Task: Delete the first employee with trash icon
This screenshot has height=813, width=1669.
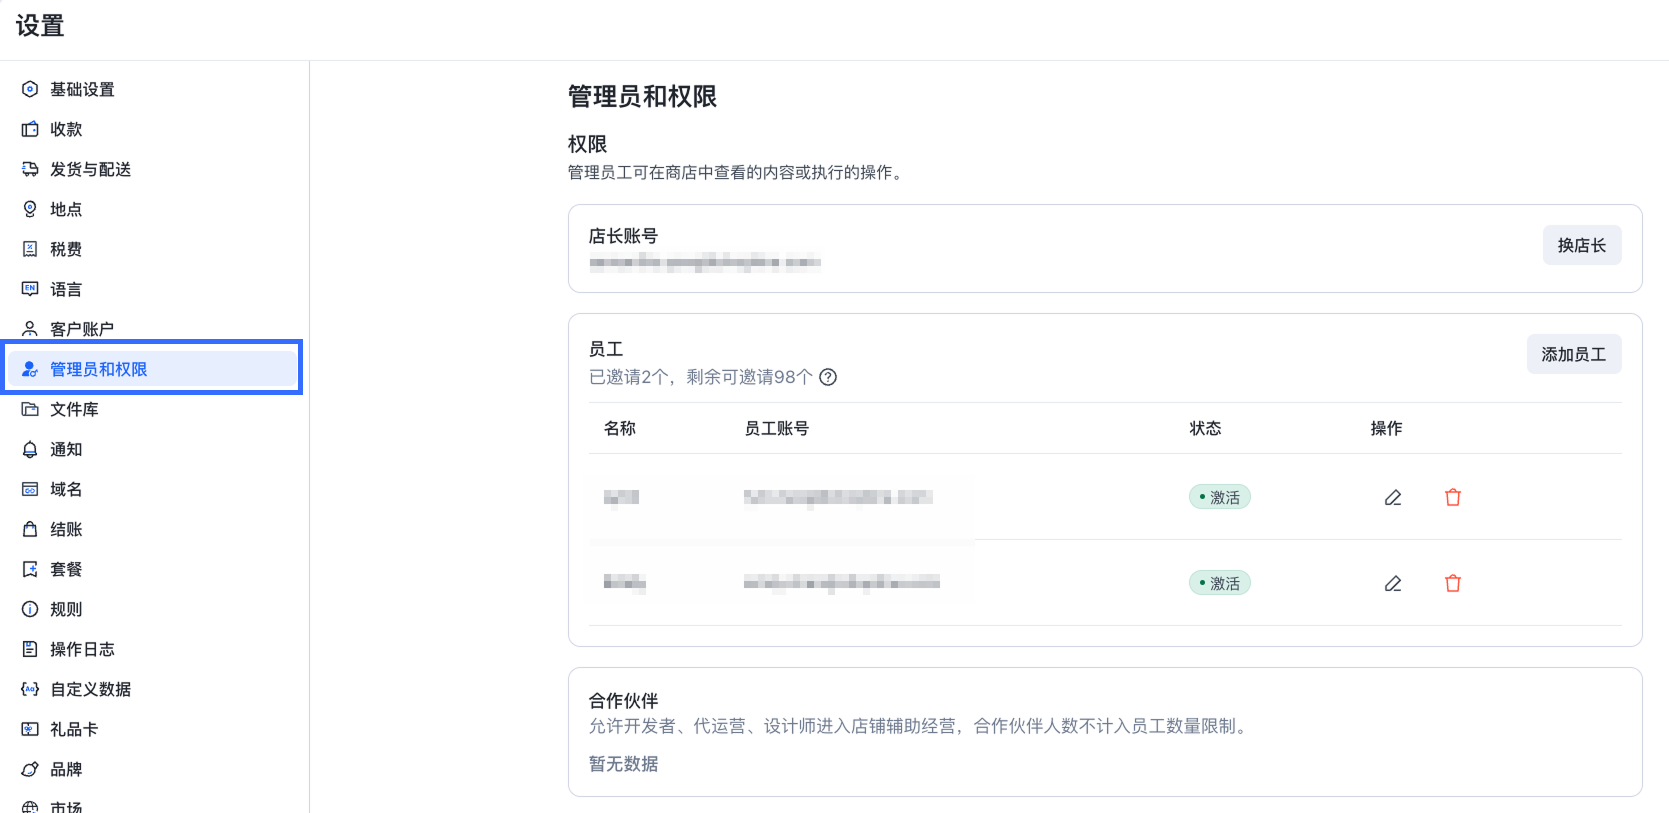Action: click(1453, 497)
